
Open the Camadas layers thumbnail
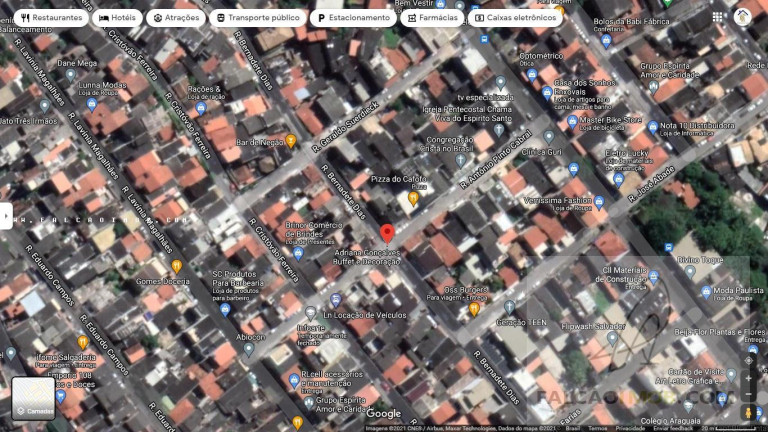(x=33, y=398)
